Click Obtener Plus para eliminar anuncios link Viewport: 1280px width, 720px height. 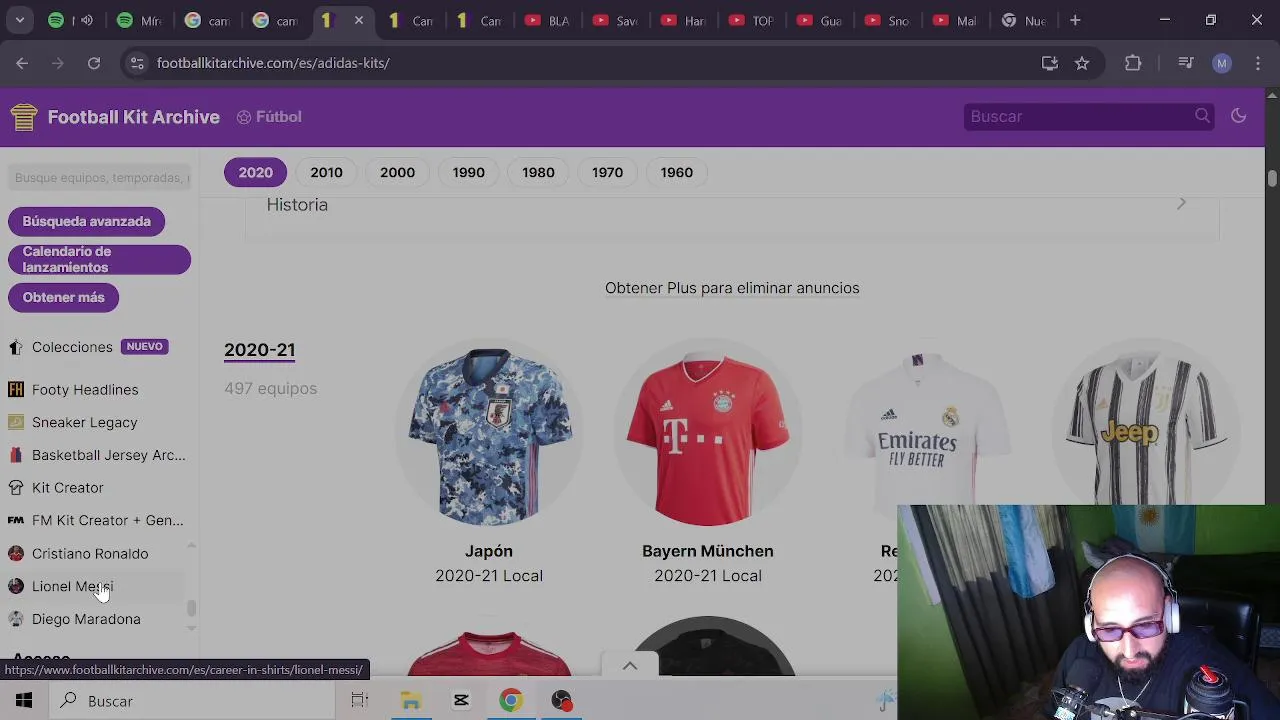pyautogui.click(x=732, y=288)
